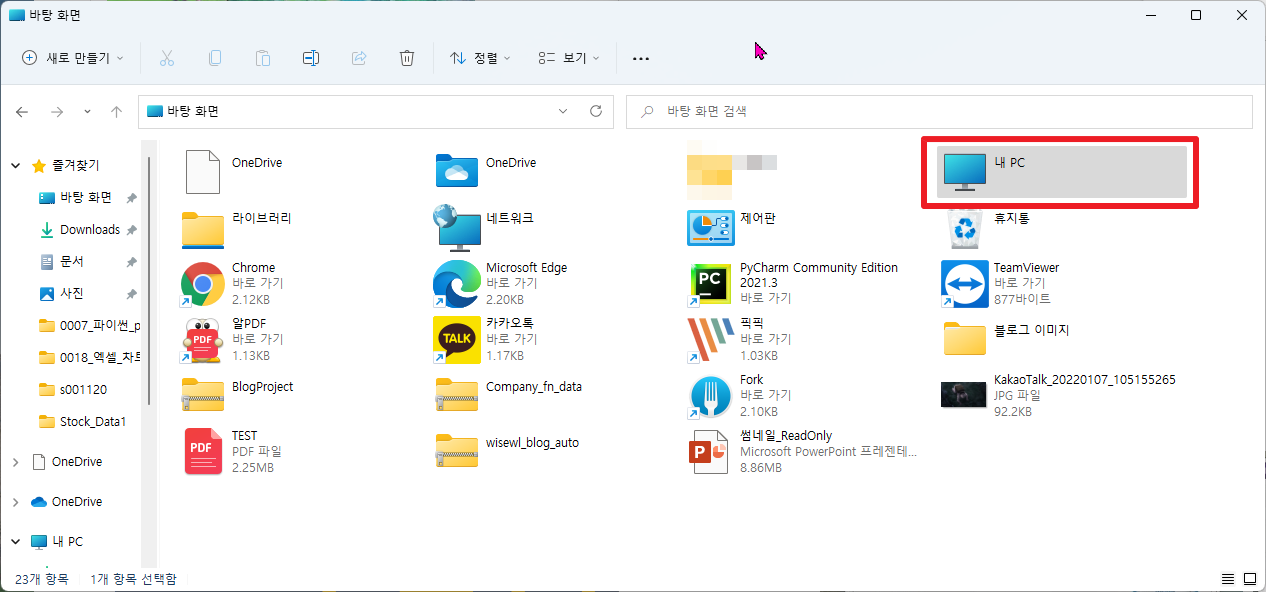Switch to details view in status bar
Viewport: 1266px width, 592px height.
point(1228,579)
